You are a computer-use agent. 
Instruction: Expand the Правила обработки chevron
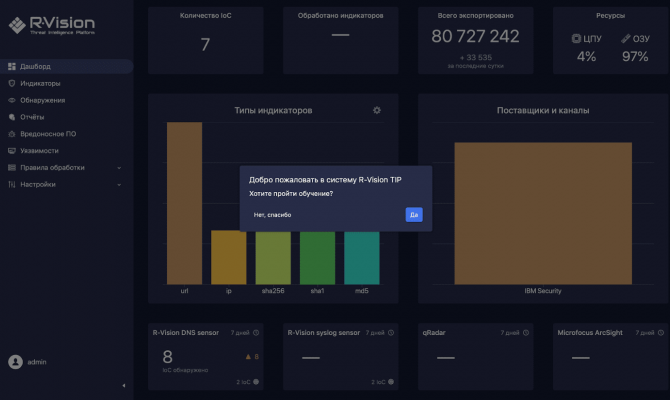(119, 168)
